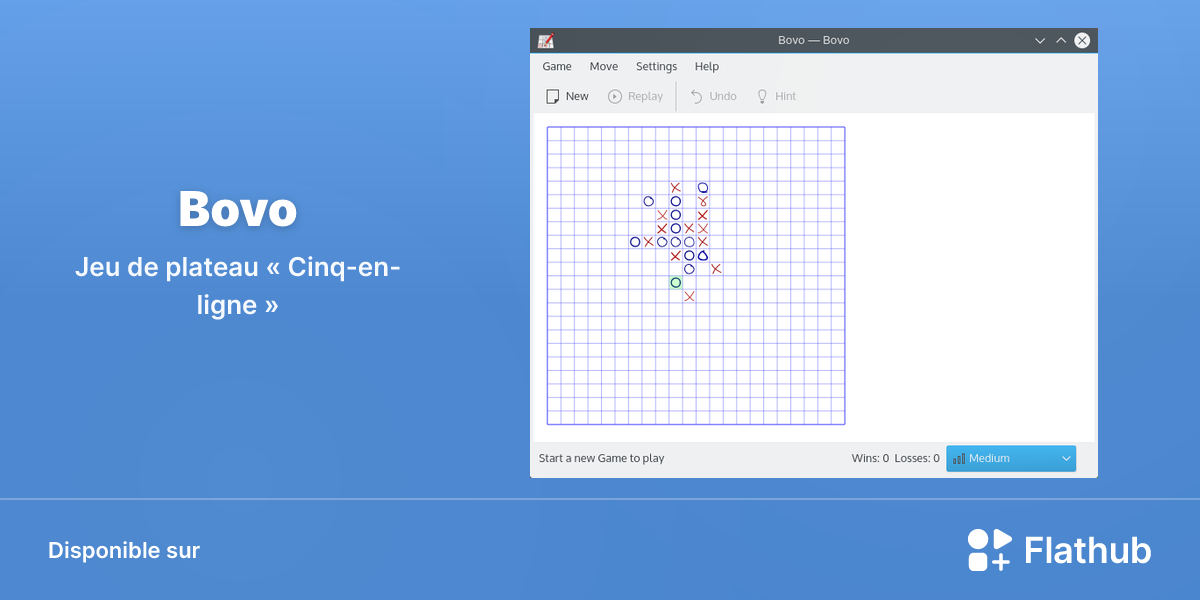Open the Move menu

click(604, 66)
